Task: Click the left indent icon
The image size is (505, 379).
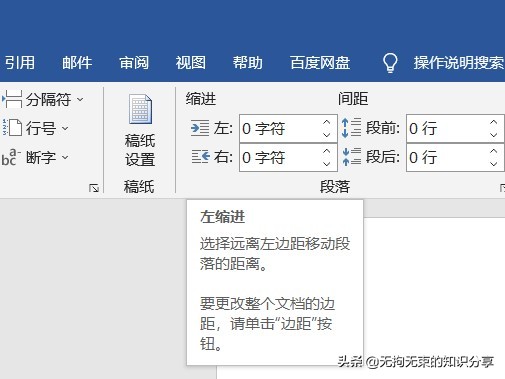Action: point(200,128)
